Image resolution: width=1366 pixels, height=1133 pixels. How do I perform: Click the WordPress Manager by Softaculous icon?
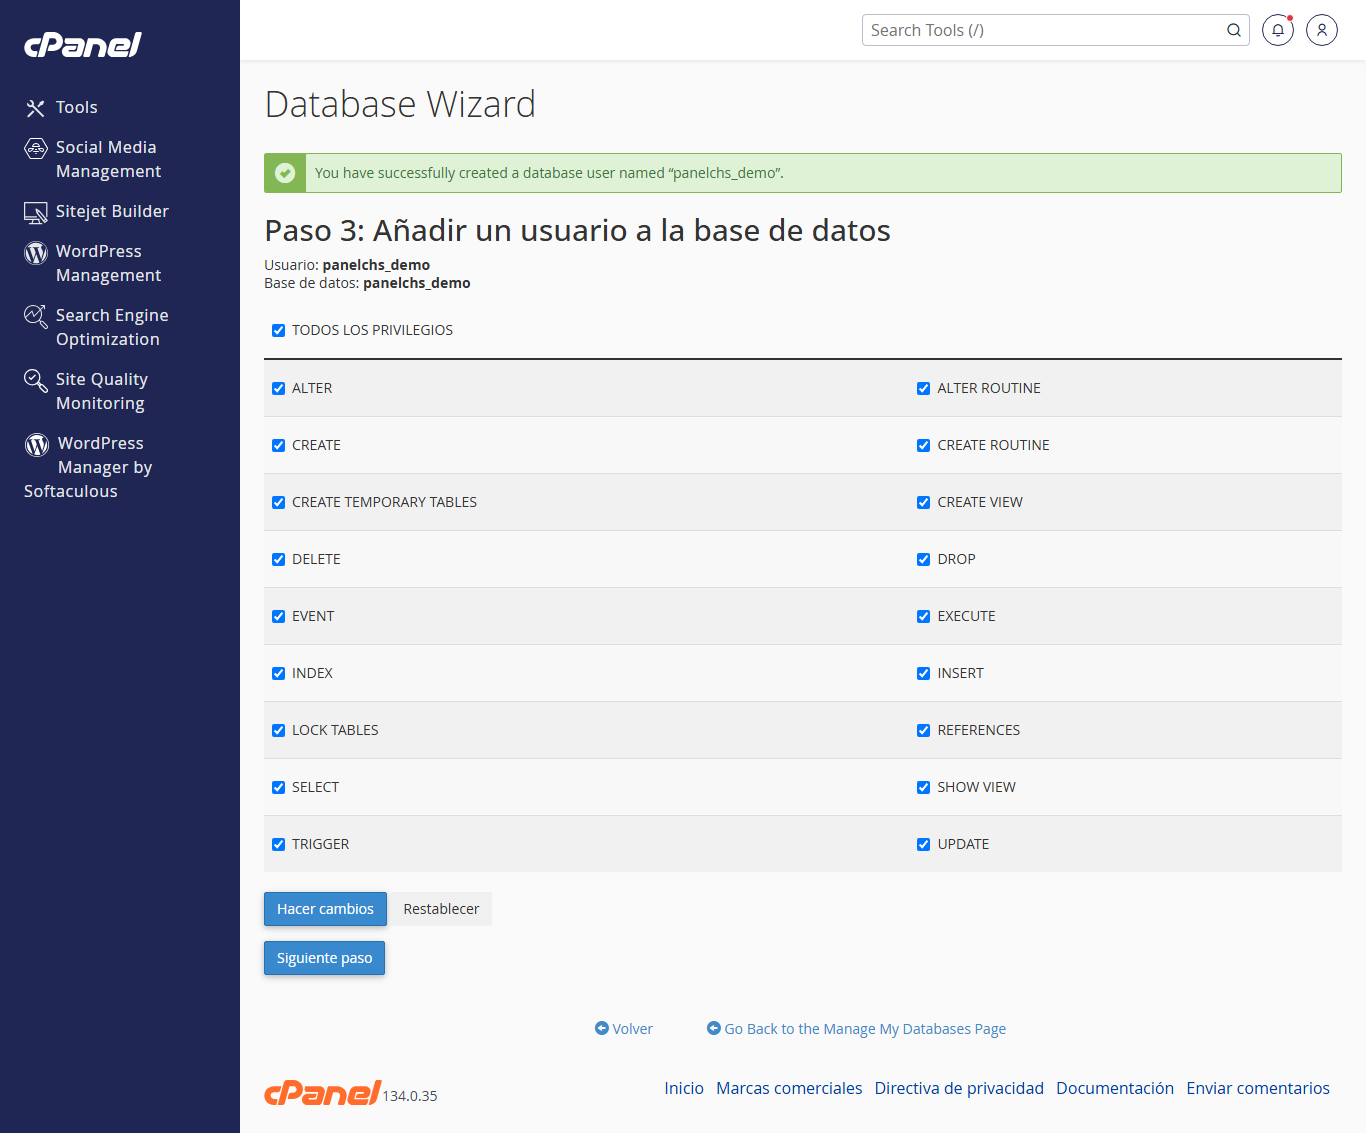(x=37, y=445)
